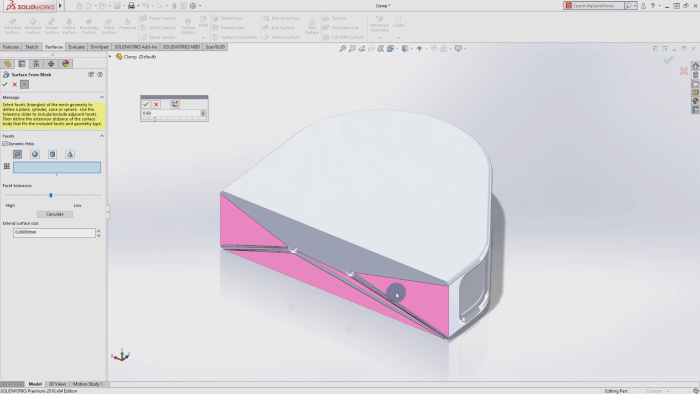The height and width of the screenshot is (394, 700).
Task: Switch to the SOLIDWORKS MBD tab
Action: [x=181, y=47]
